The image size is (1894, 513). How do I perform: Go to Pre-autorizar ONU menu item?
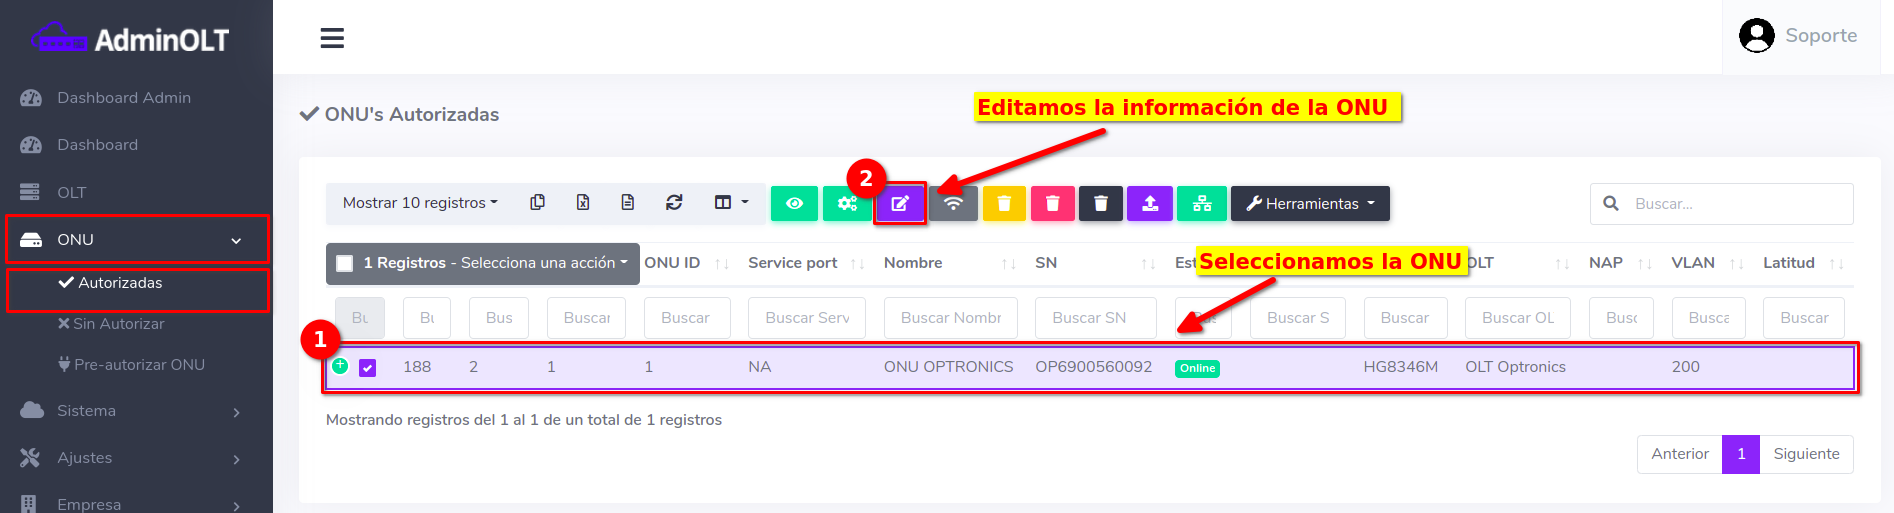tap(138, 365)
